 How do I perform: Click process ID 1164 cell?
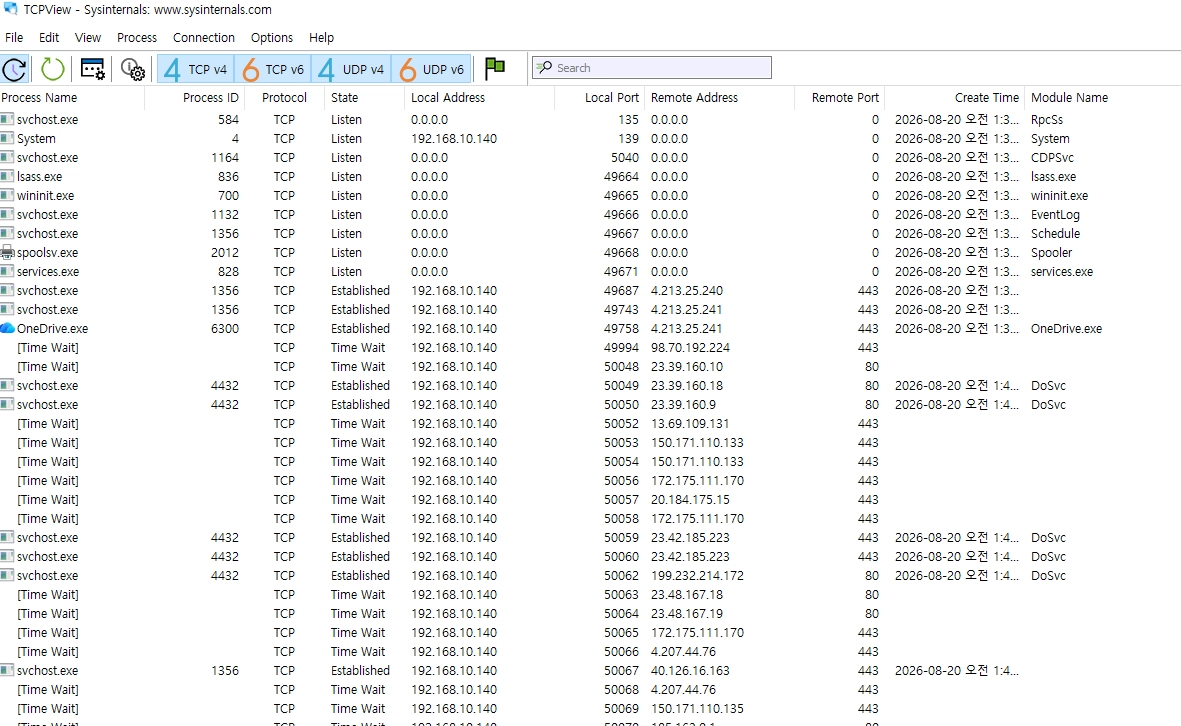tap(225, 157)
